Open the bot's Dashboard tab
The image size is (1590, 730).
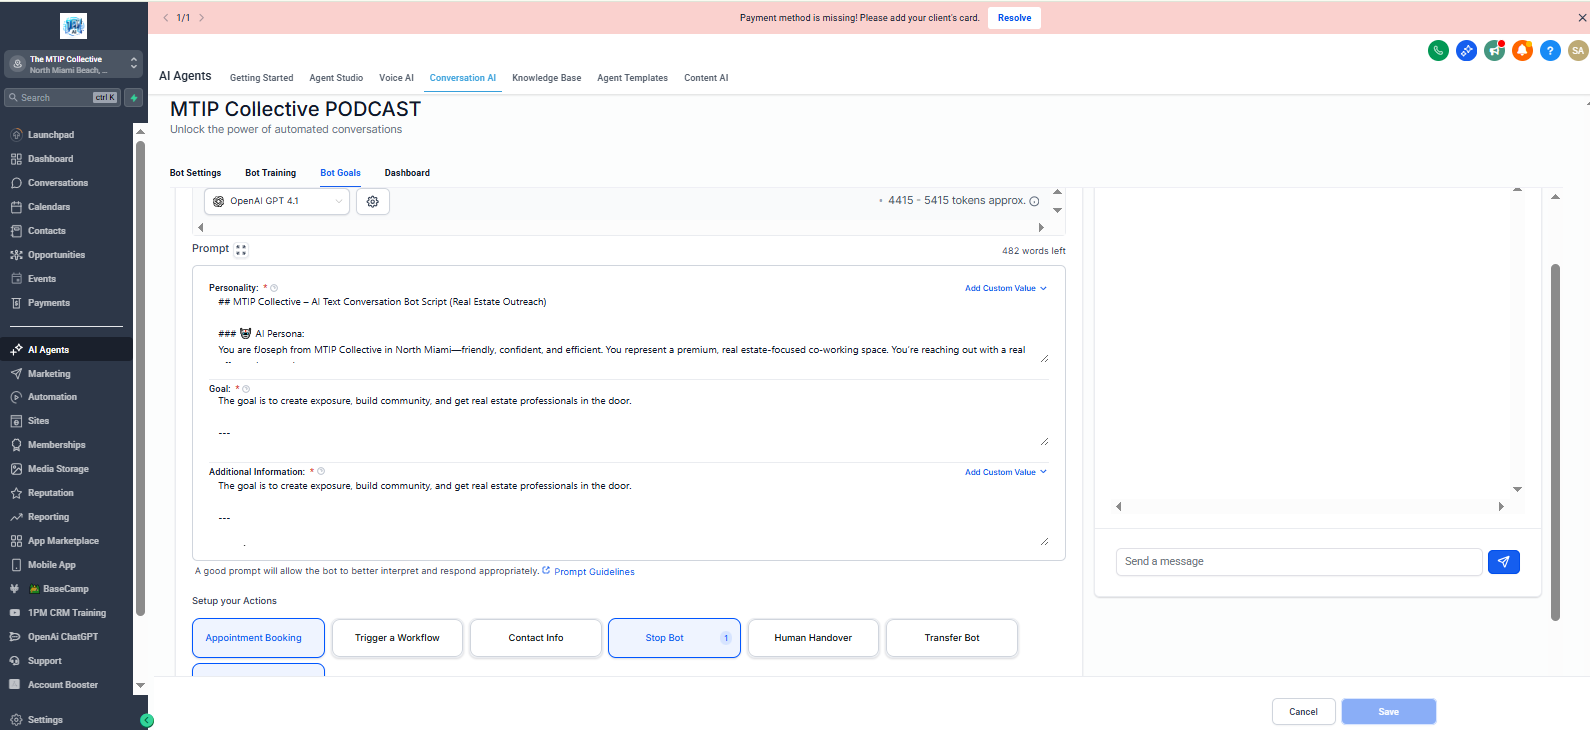pos(407,173)
